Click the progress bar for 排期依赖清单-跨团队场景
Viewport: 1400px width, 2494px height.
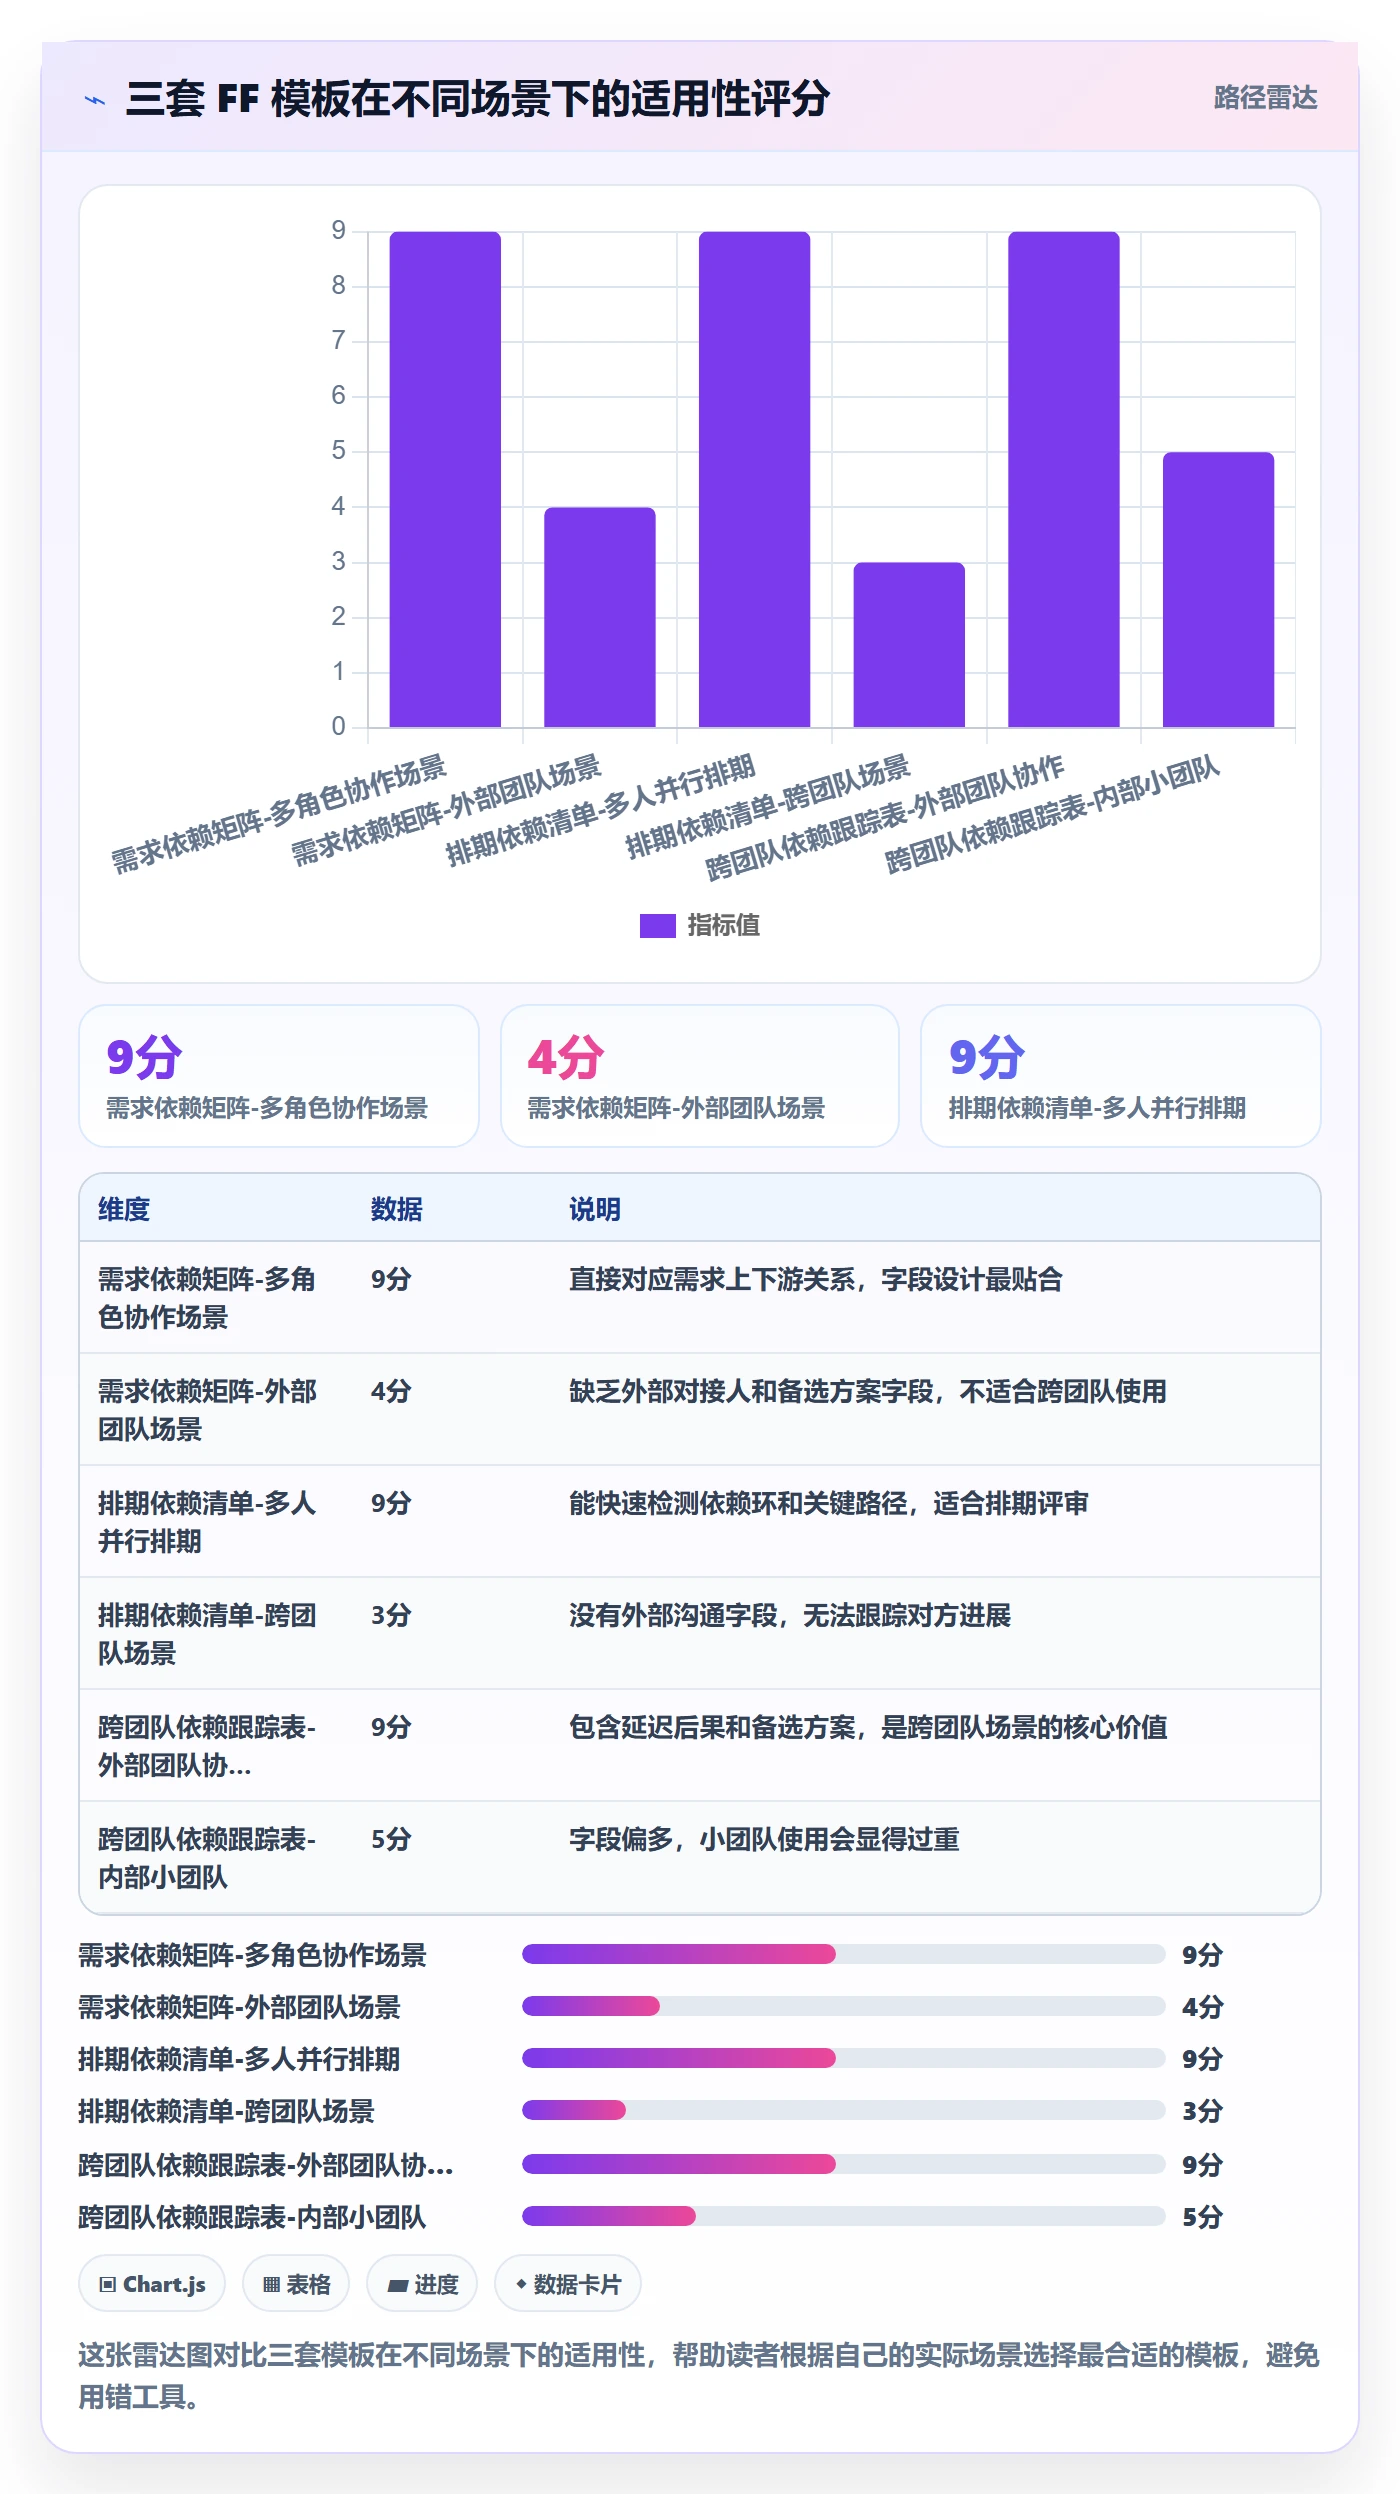pyautogui.click(x=844, y=2110)
